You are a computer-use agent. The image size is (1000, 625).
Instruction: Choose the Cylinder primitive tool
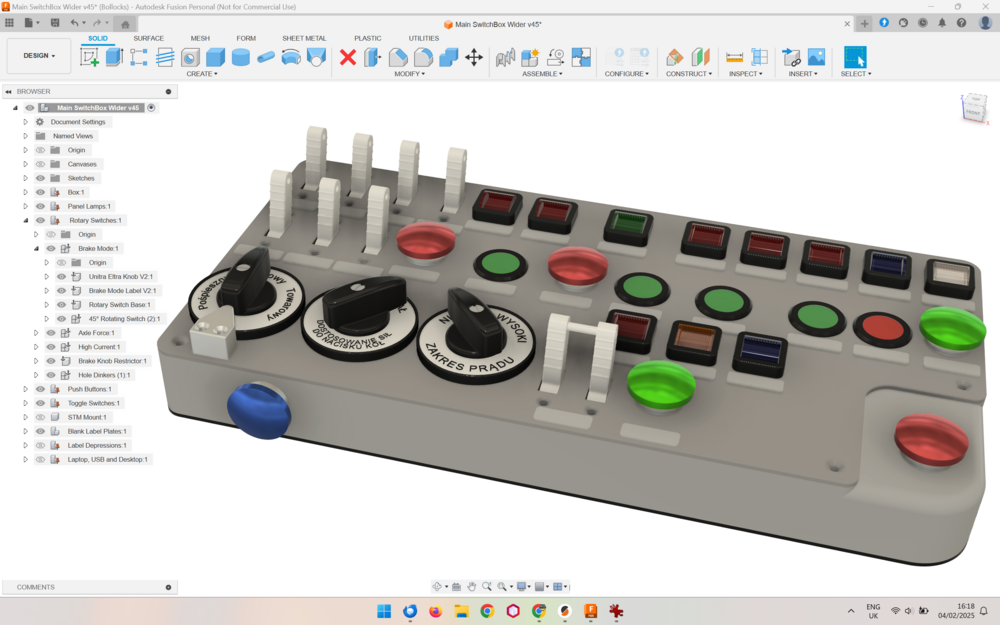tap(240, 57)
